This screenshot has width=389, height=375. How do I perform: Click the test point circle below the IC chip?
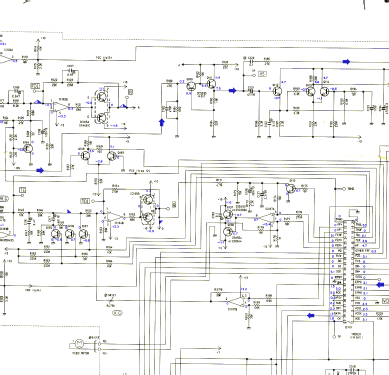334,337
